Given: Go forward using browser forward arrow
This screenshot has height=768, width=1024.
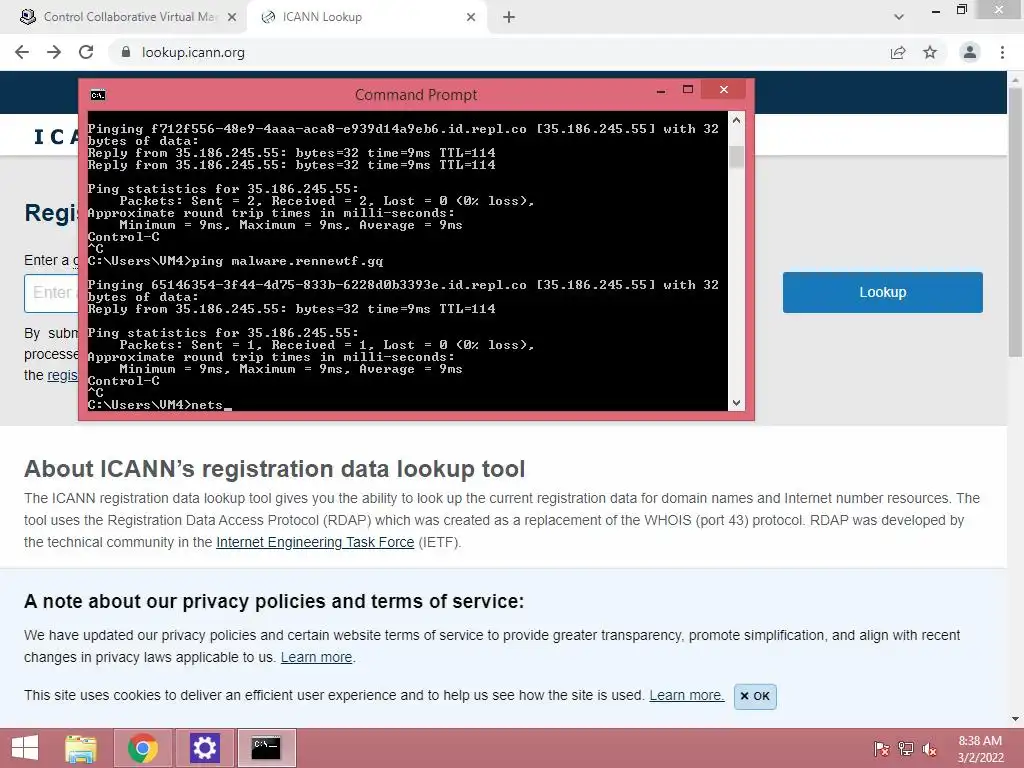Looking at the screenshot, I should click(54, 52).
